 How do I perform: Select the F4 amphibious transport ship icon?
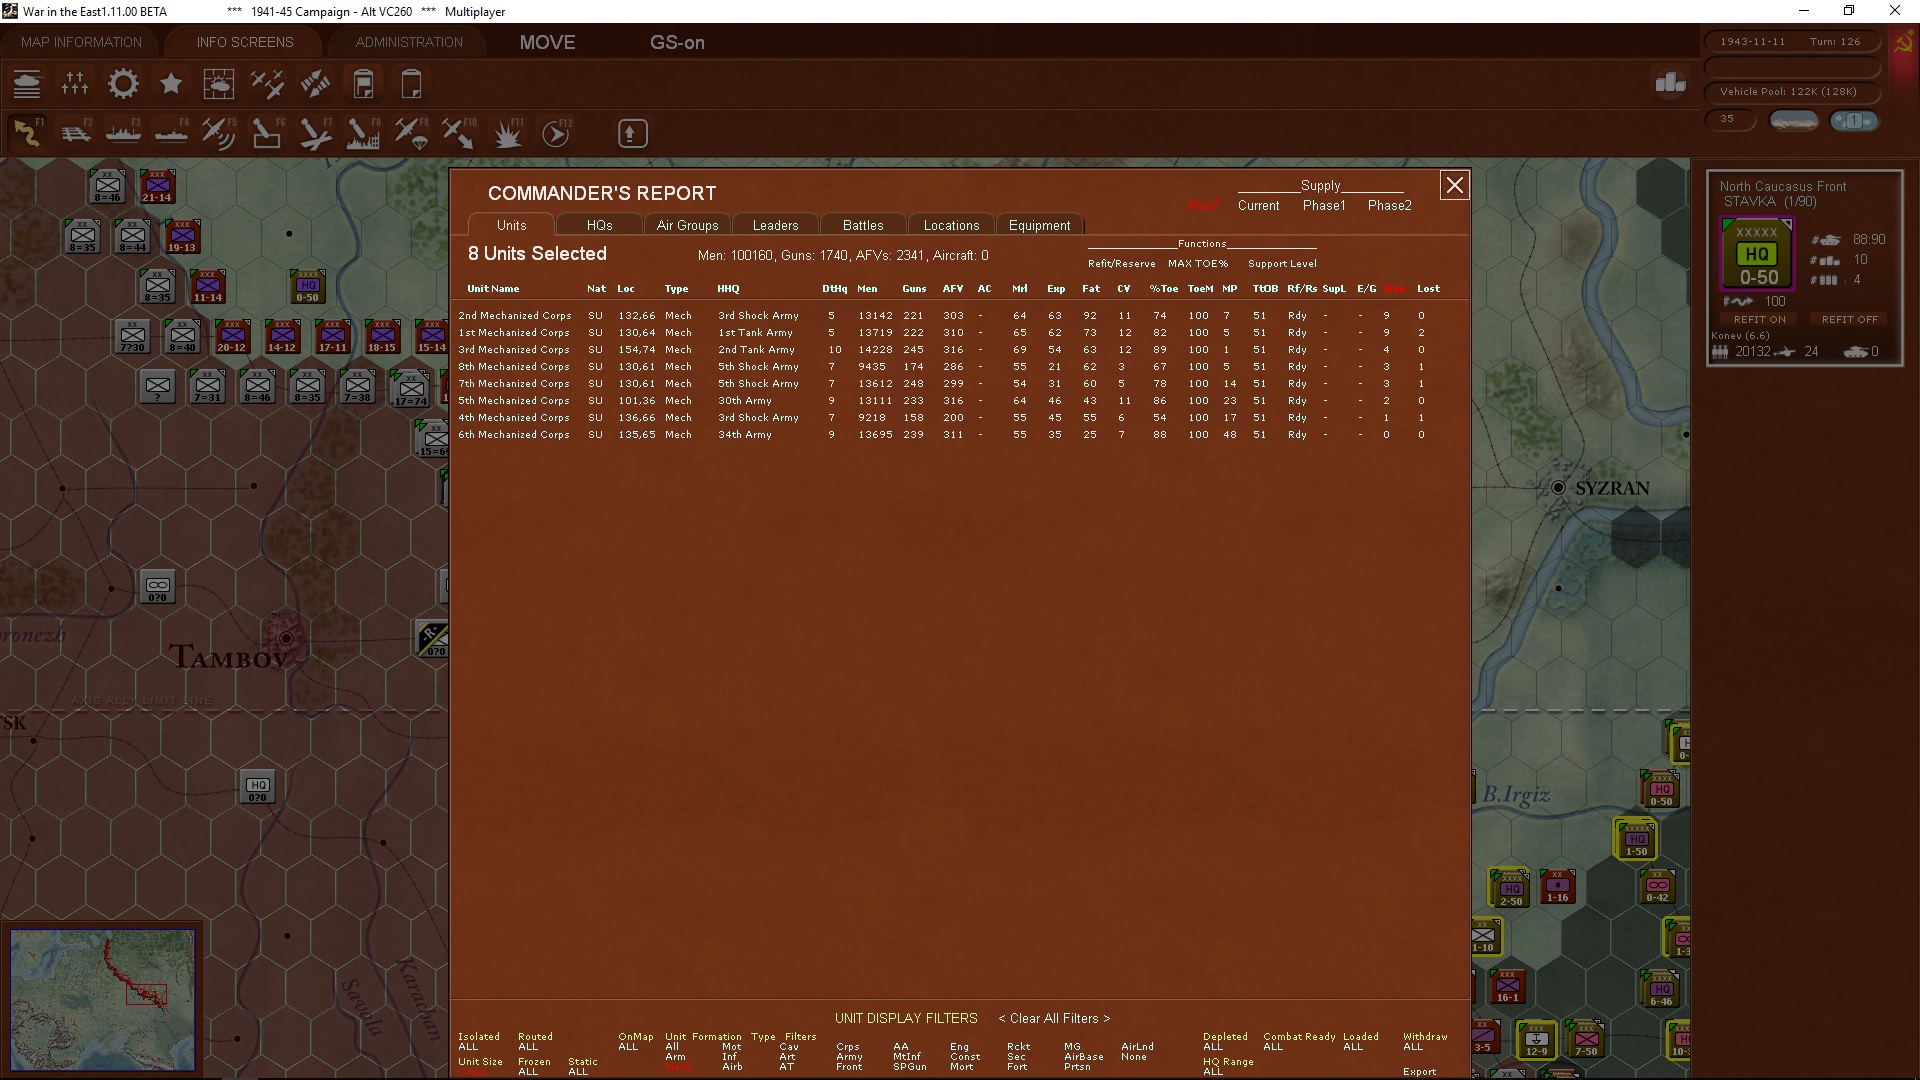click(x=171, y=133)
